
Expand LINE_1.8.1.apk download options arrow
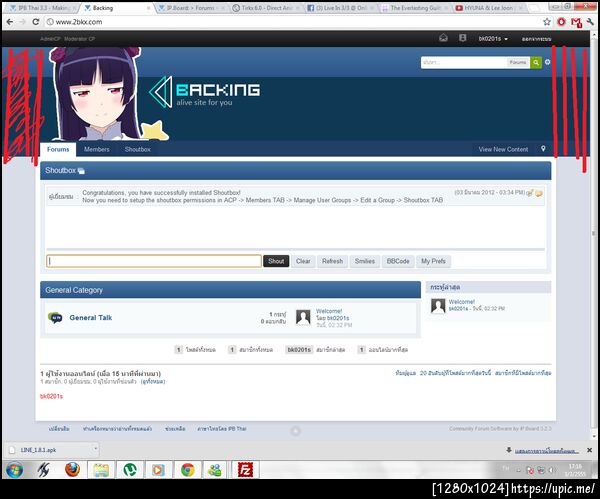pos(95,449)
